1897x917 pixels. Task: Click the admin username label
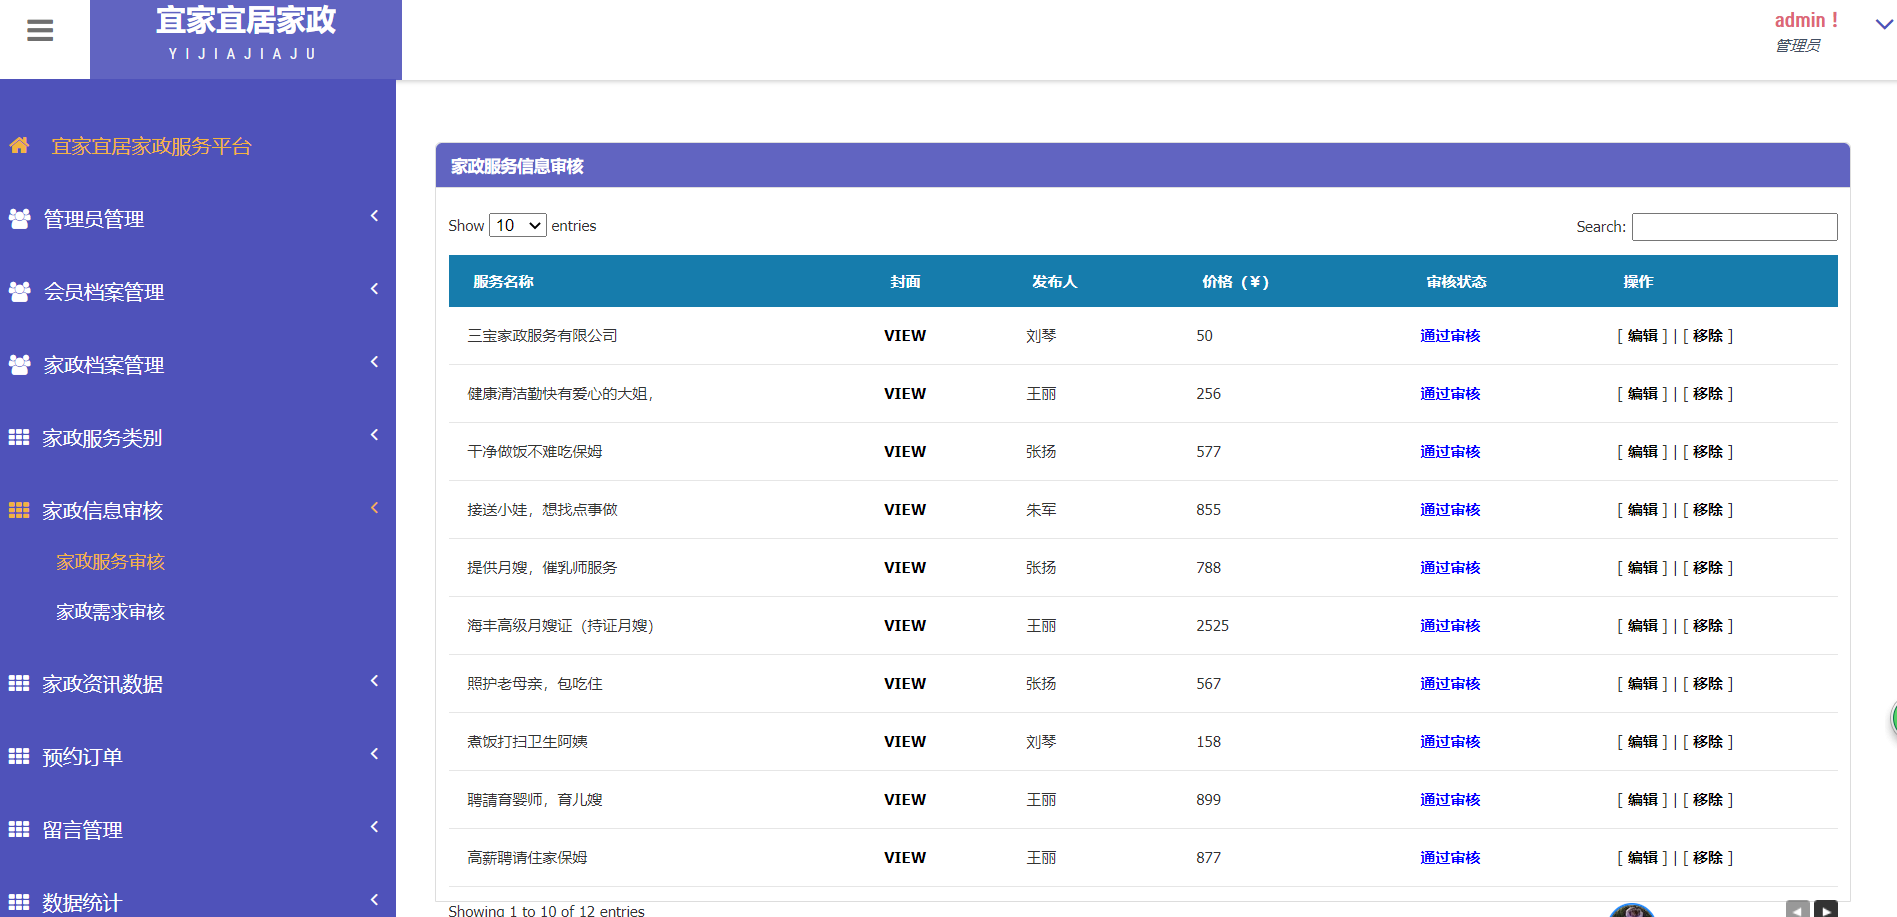[1805, 20]
